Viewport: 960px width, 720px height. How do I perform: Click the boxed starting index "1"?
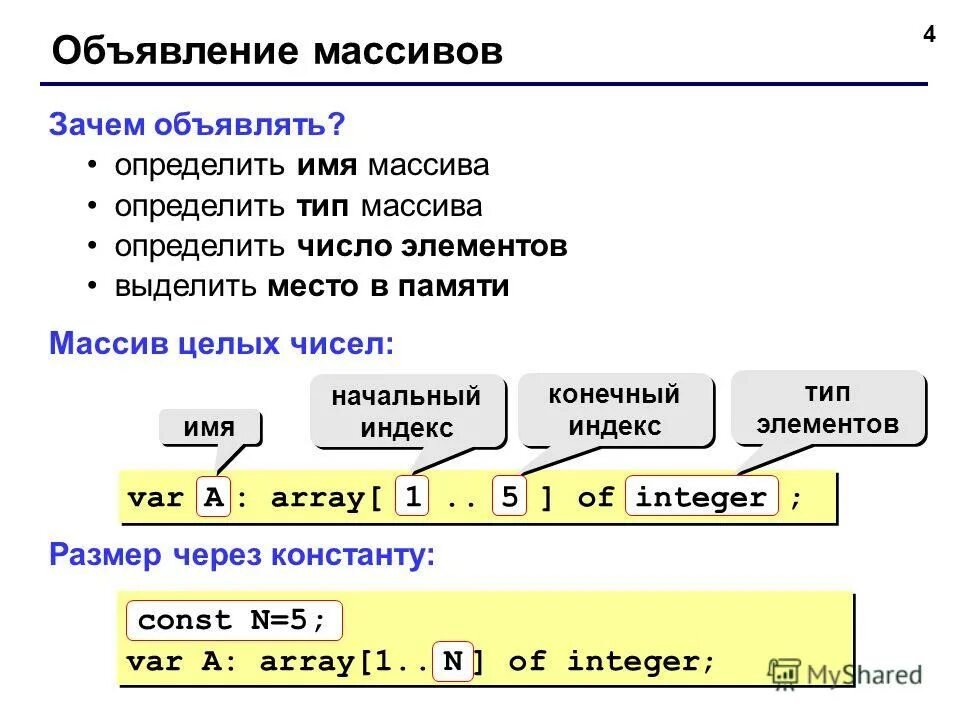pos(413,494)
